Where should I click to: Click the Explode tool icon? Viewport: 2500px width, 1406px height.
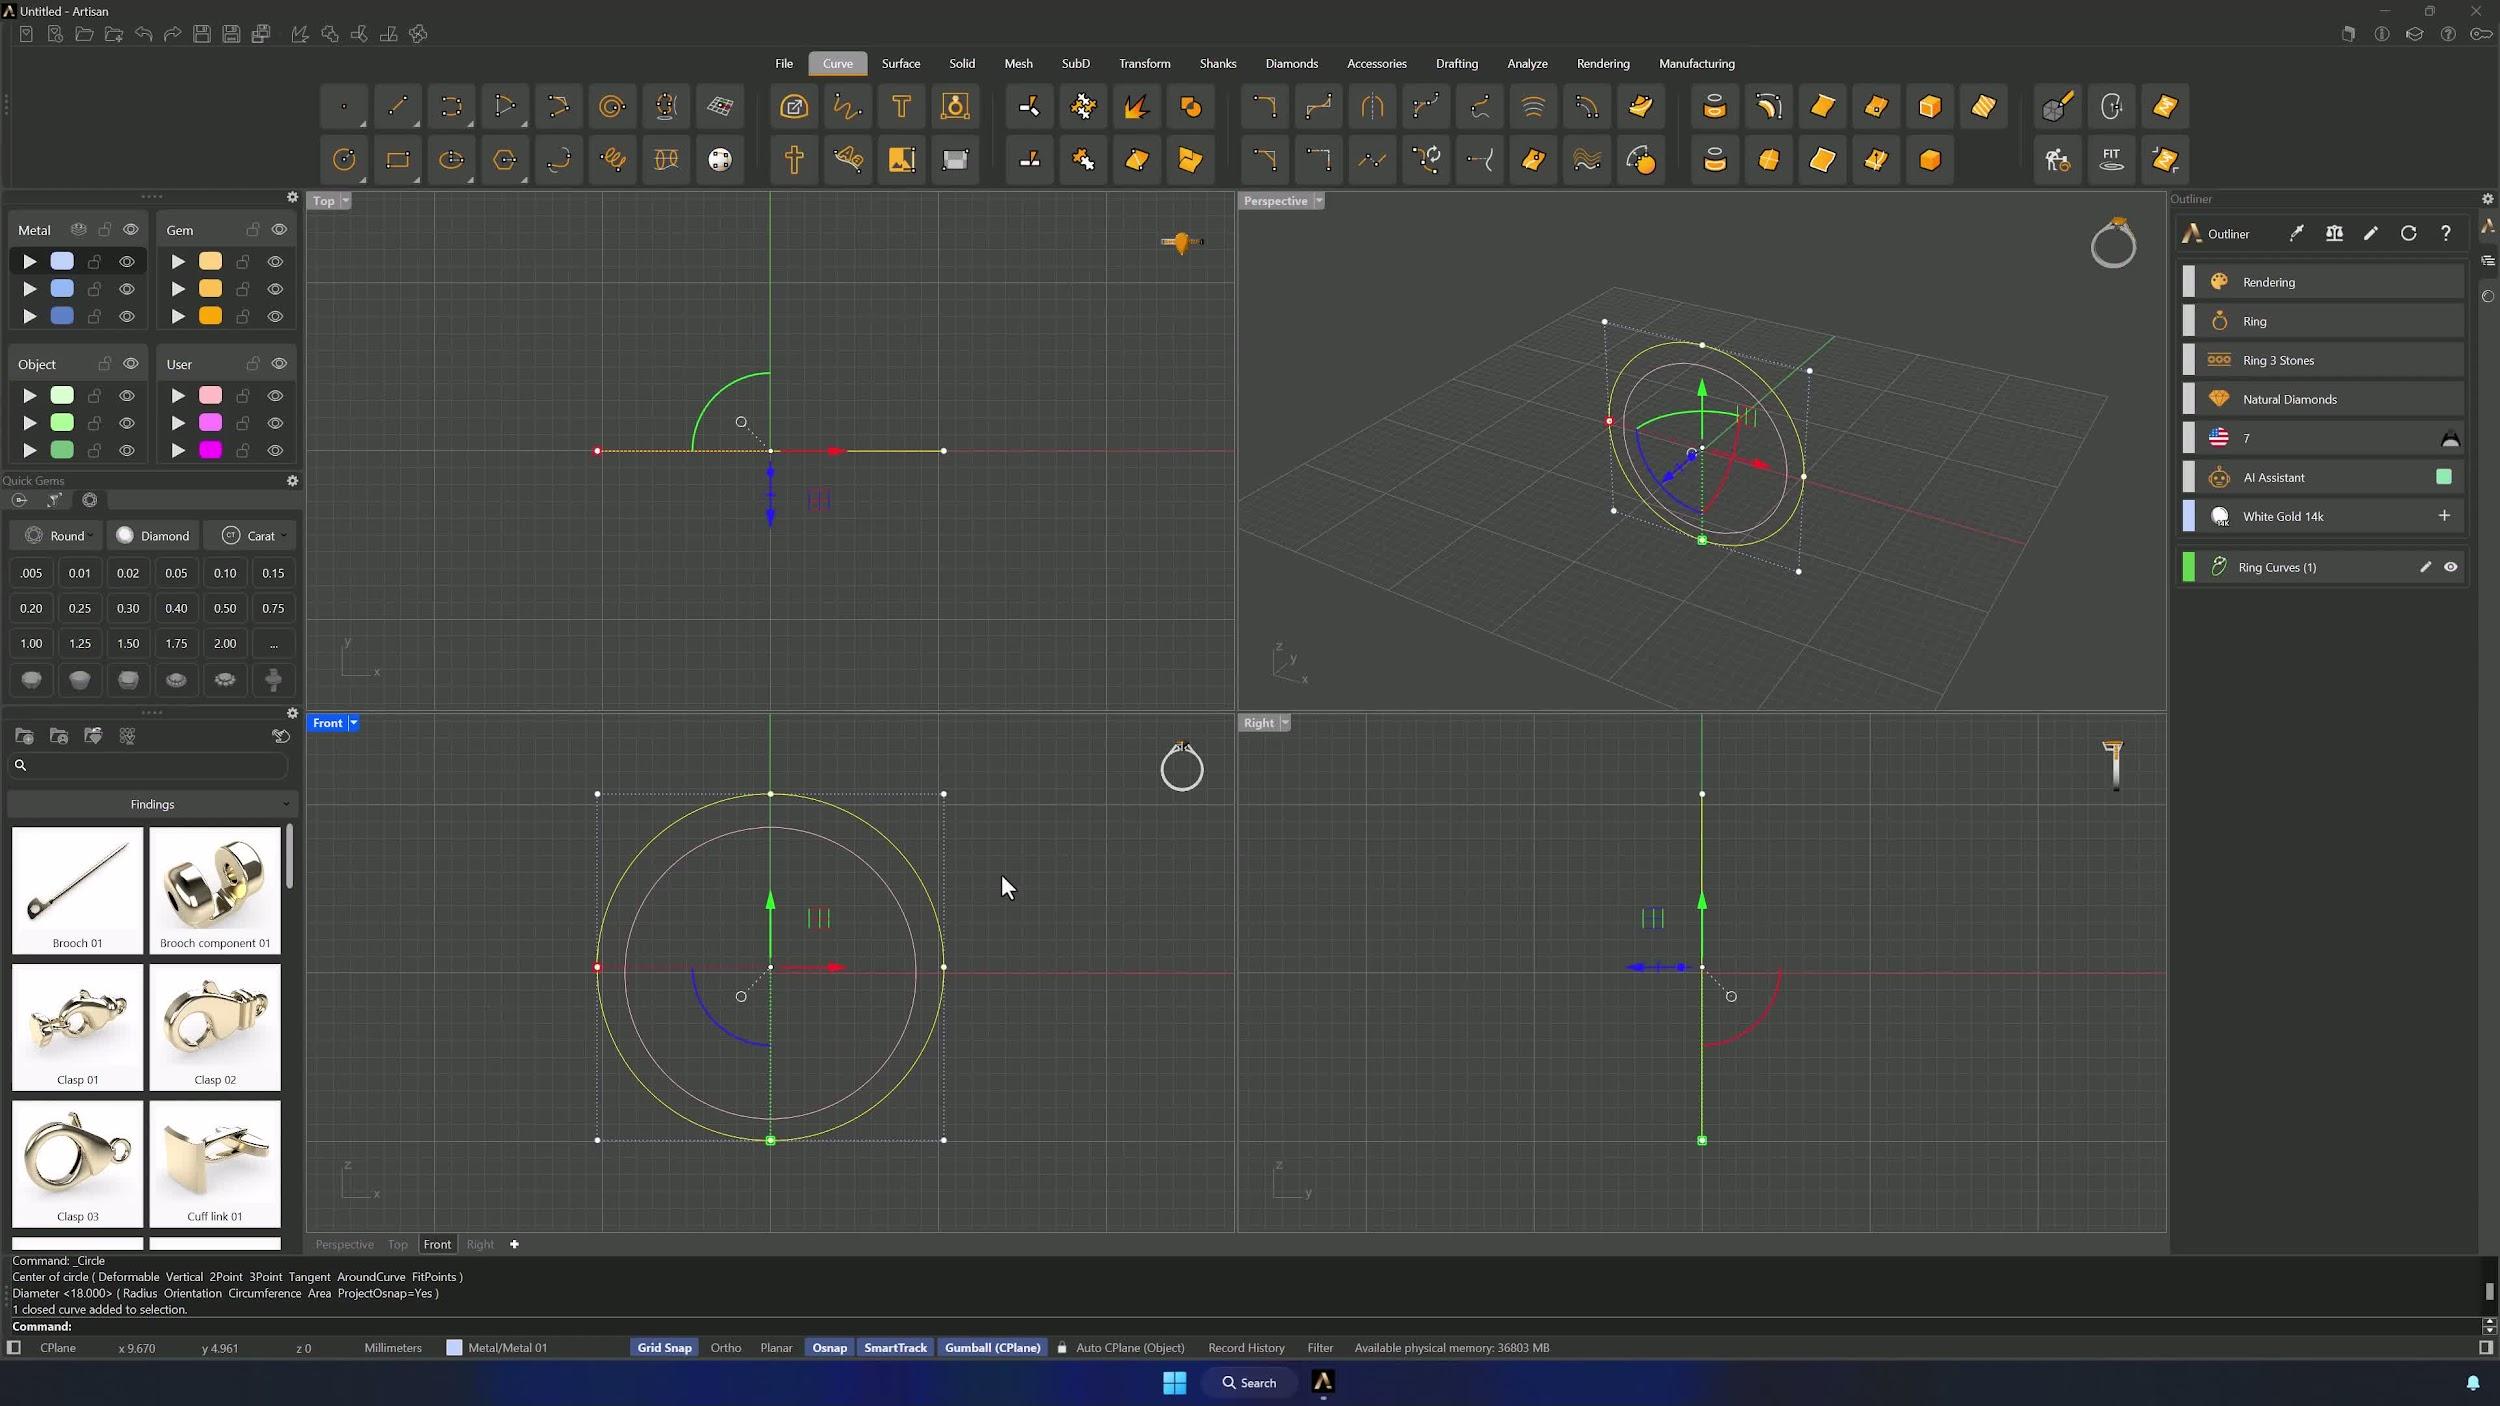[x=1136, y=106]
